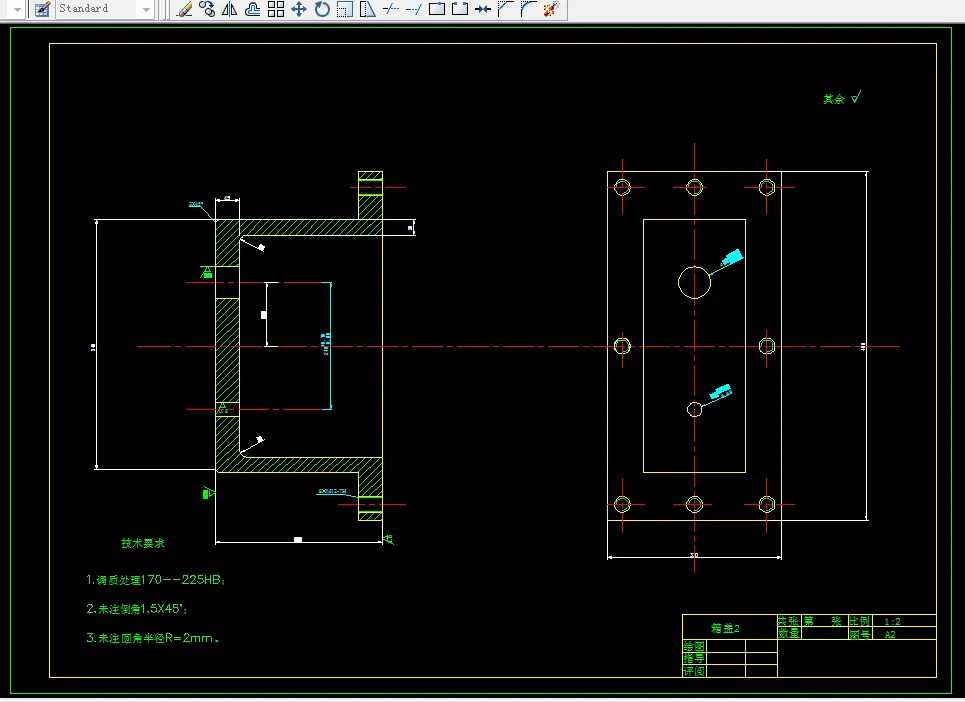The image size is (965, 702).
Task: Select the Extend tool
Action: [414, 9]
